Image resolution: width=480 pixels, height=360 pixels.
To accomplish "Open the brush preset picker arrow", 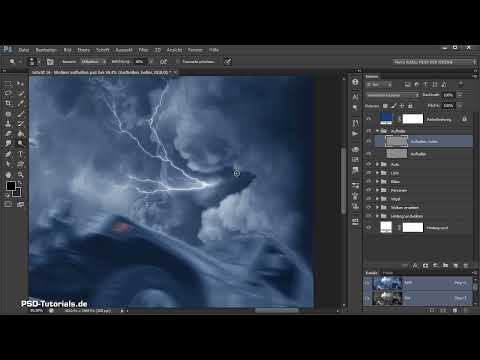I will tap(39, 62).
